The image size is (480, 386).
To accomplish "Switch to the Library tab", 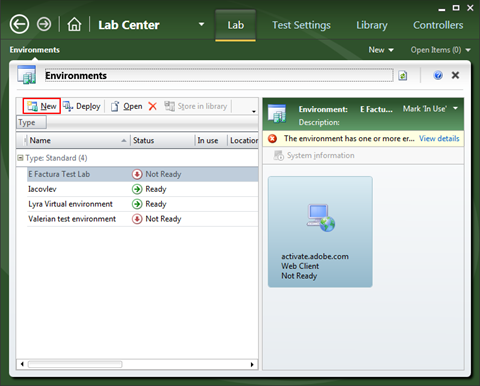I will pyautogui.click(x=372, y=25).
